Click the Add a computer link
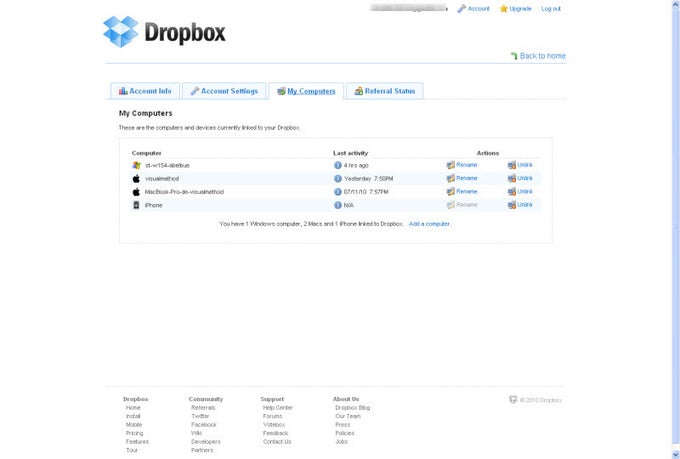Image resolution: width=680 pixels, height=459 pixels. [429, 224]
